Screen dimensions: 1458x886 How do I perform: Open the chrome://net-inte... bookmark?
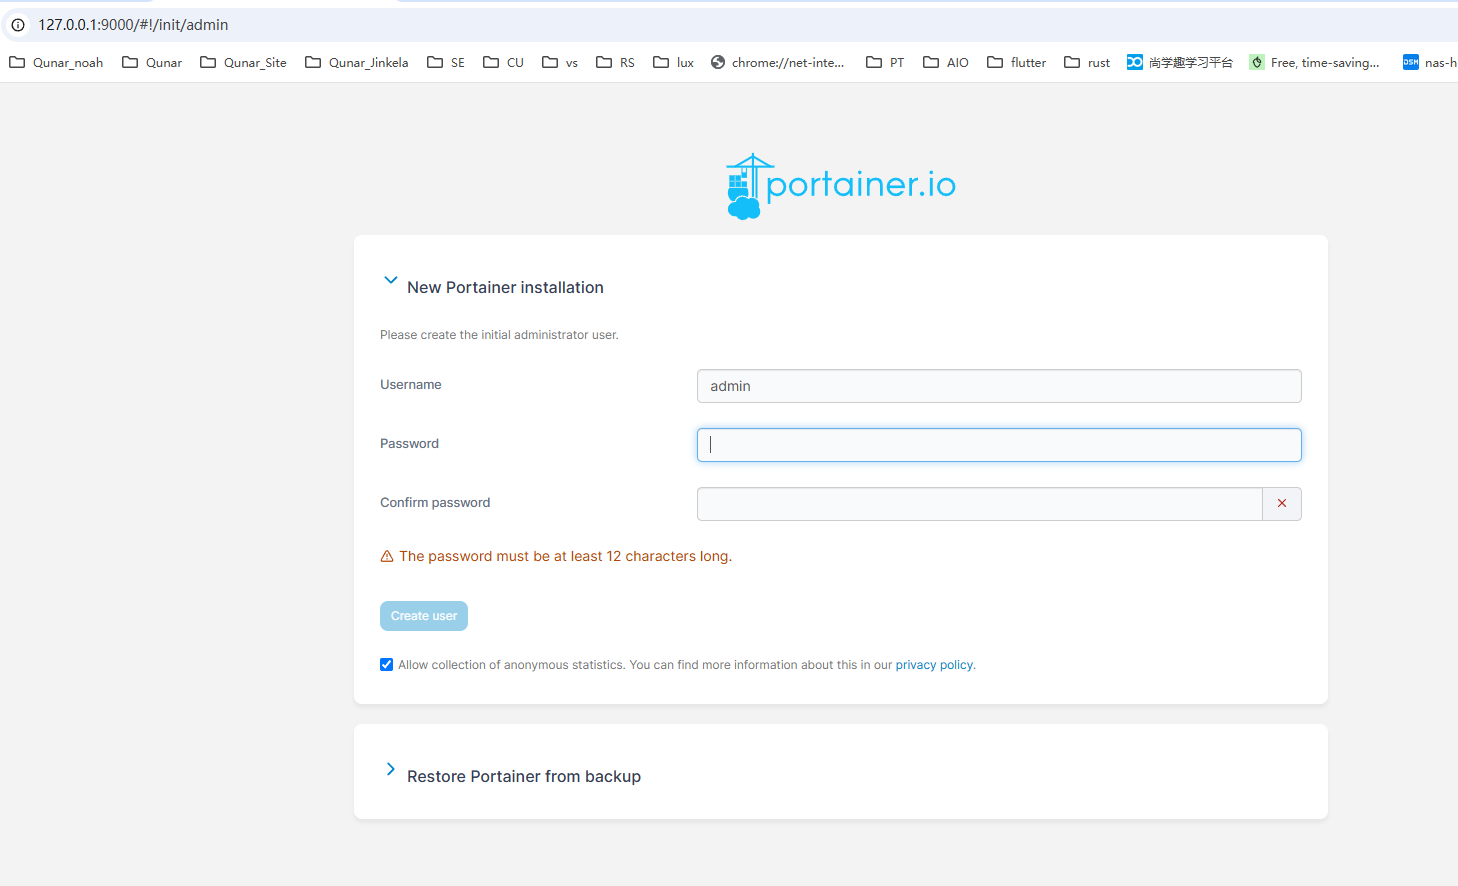click(x=777, y=62)
